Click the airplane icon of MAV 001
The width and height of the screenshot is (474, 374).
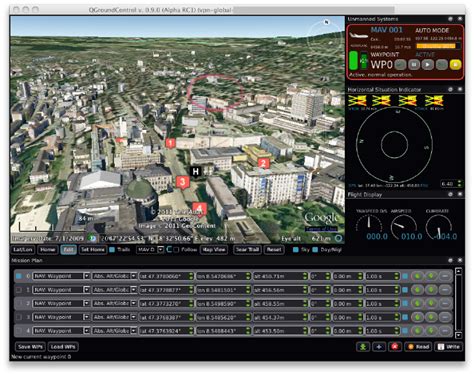pyautogui.click(x=359, y=35)
